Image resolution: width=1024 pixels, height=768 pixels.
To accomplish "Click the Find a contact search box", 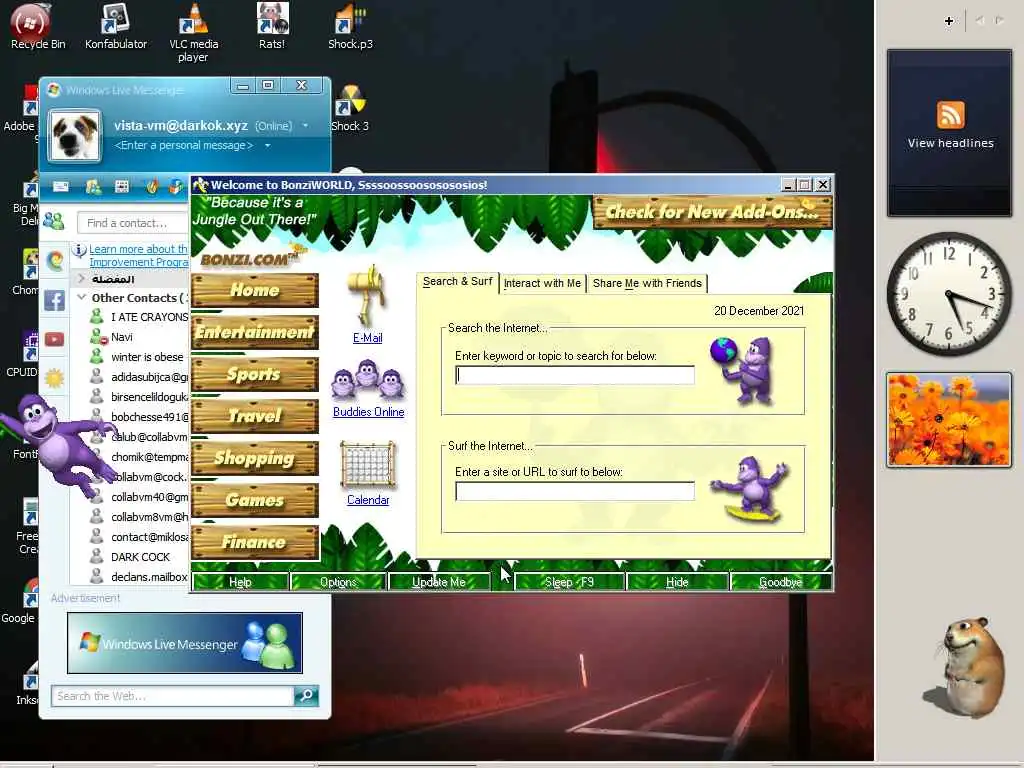I will (x=133, y=223).
